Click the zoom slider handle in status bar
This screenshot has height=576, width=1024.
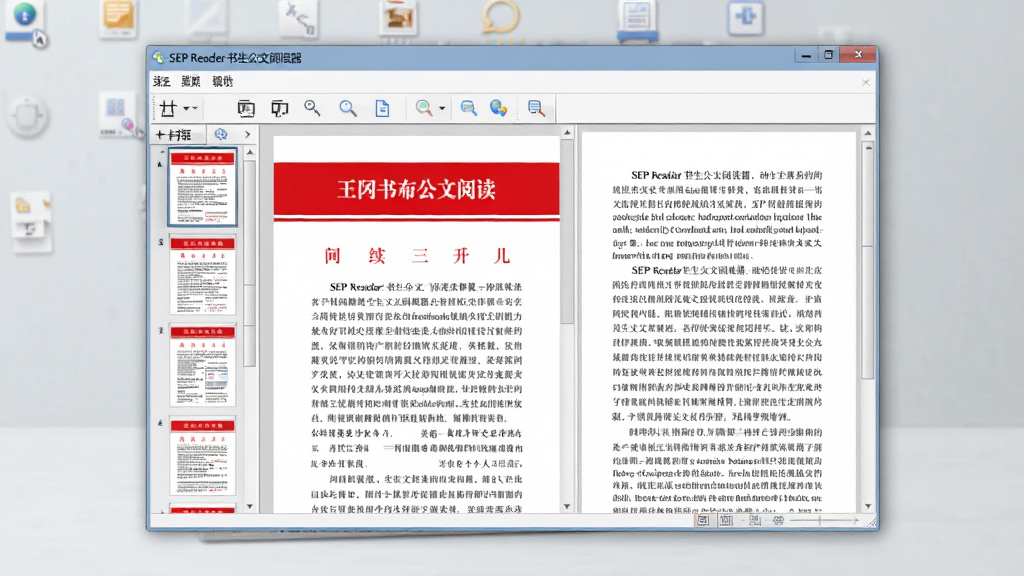coord(820,520)
